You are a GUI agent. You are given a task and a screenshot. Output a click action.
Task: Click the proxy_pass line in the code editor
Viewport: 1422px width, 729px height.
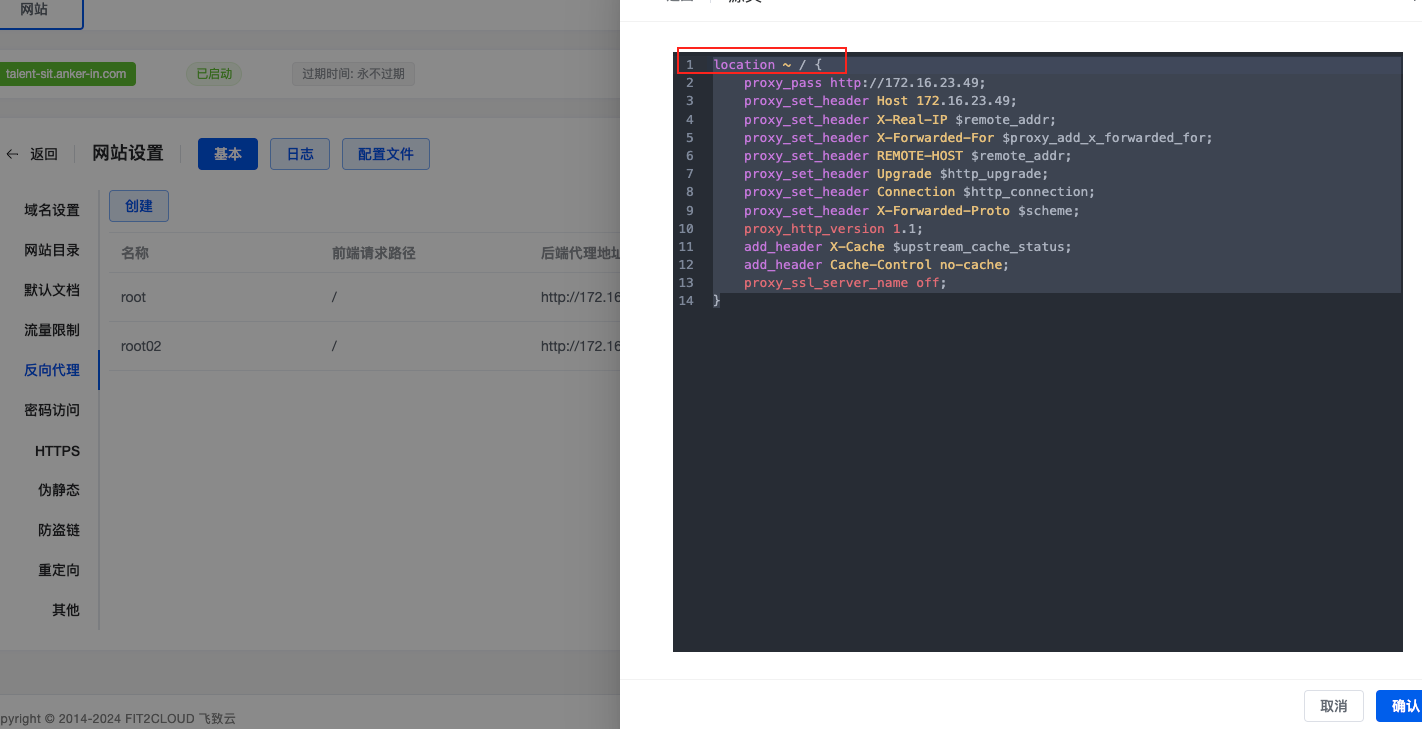(864, 83)
